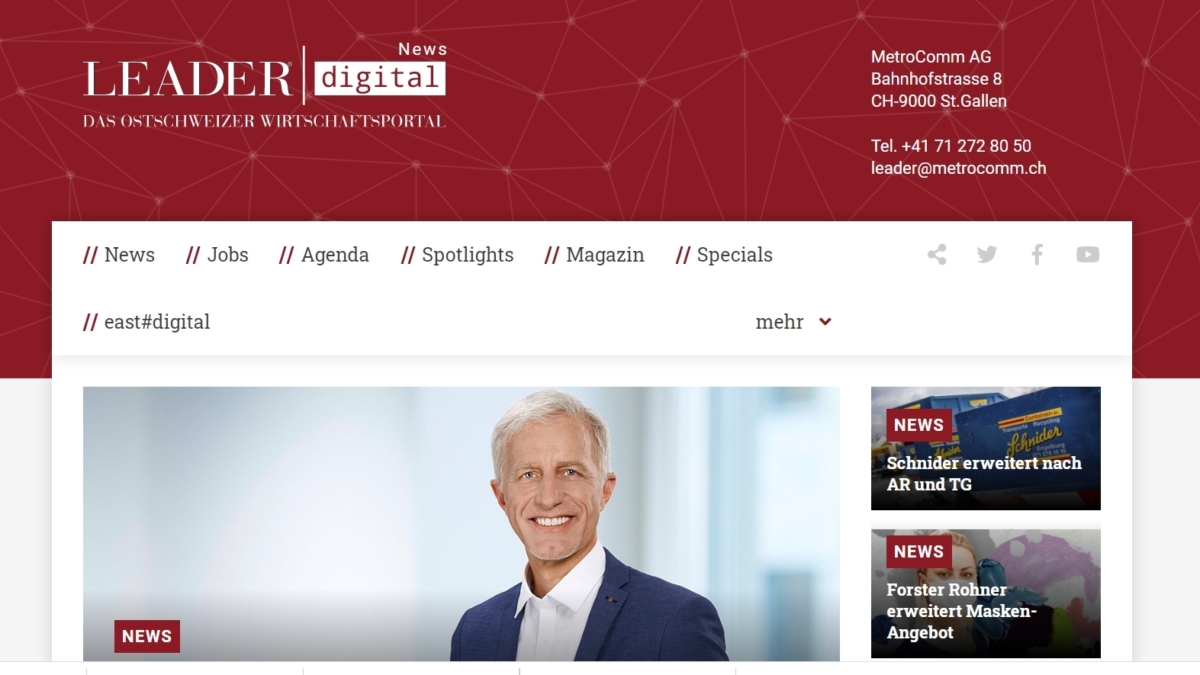Screen dimensions: 1200x675
Task: Select the Agenda menu item
Action: [324, 255]
